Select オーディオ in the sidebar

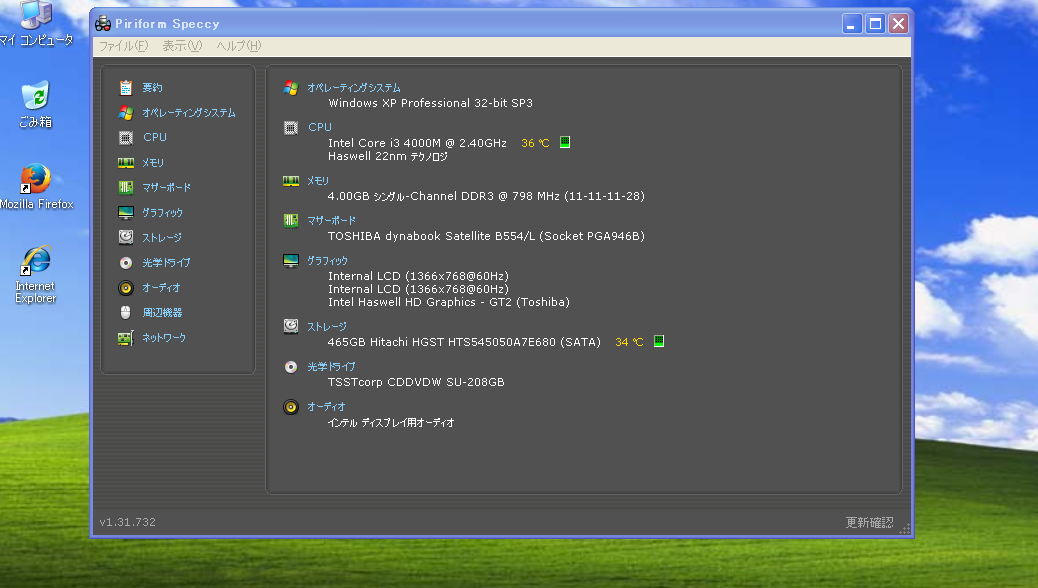(x=161, y=288)
